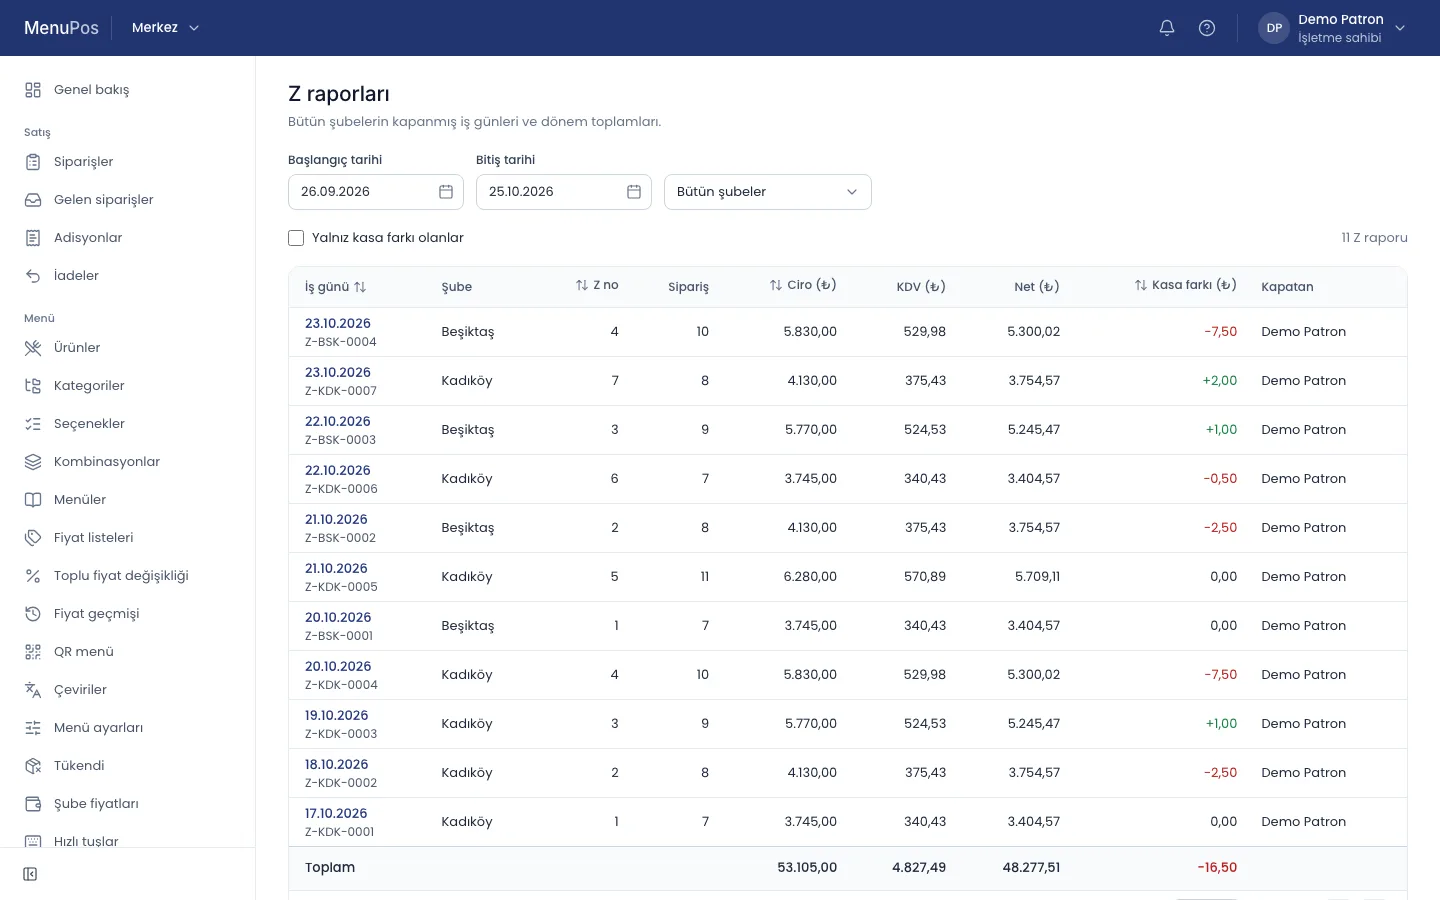Click the Fiyat listeleri tag icon
This screenshot has height=900, width=1440.
(x=33, y=538)
